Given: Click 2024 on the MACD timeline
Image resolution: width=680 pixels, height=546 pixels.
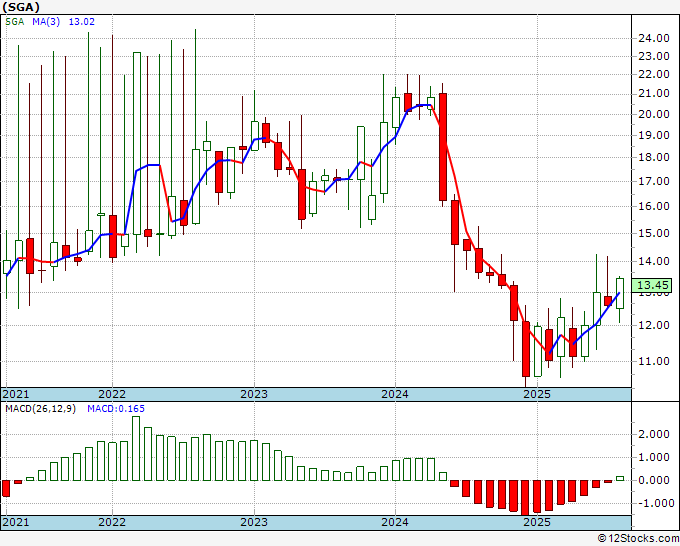Looking at the screenshot, I should point(395,522).
